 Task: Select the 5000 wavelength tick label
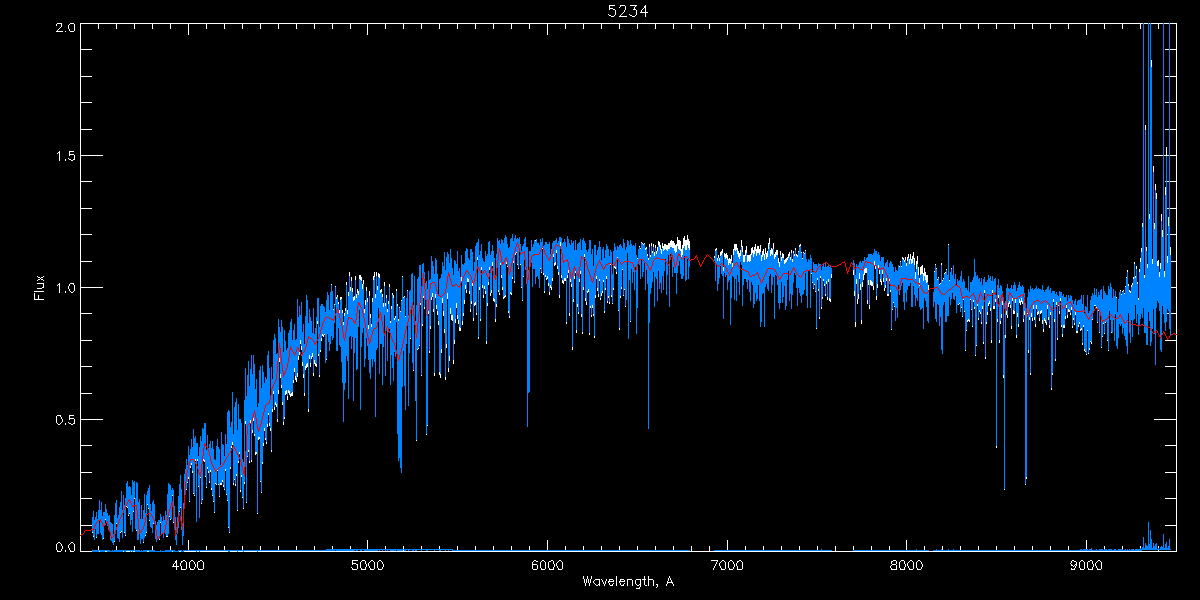(x=368, y=563)
